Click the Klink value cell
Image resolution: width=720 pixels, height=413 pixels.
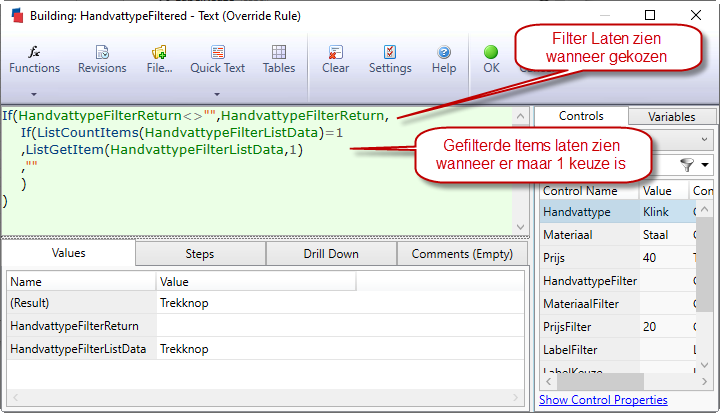[x=664, y=212]
